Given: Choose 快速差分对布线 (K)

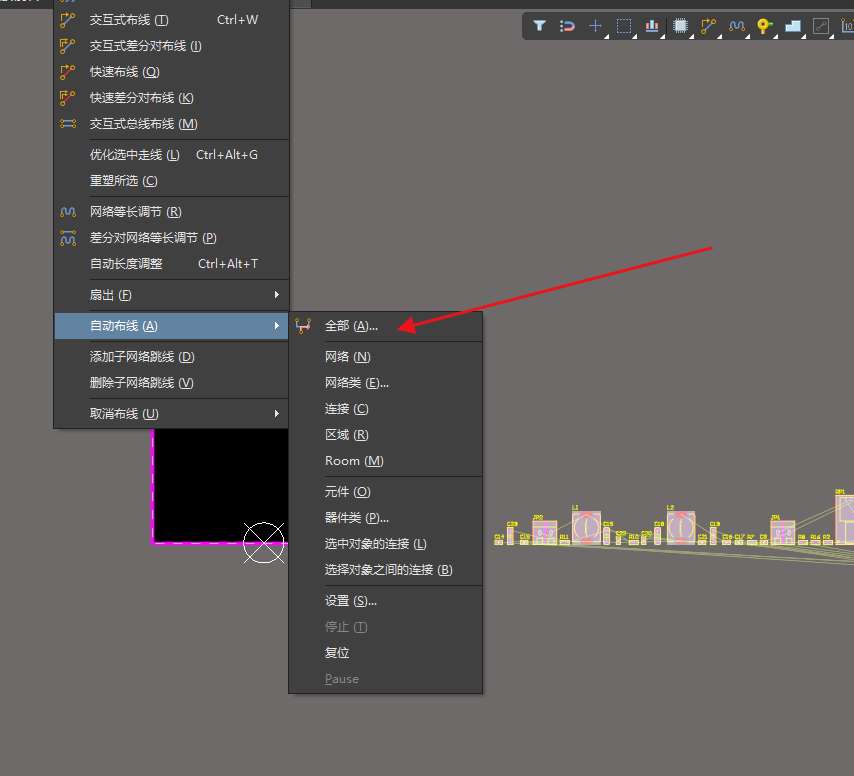Looking at the screenshot, I should click(x=171, y=98).
